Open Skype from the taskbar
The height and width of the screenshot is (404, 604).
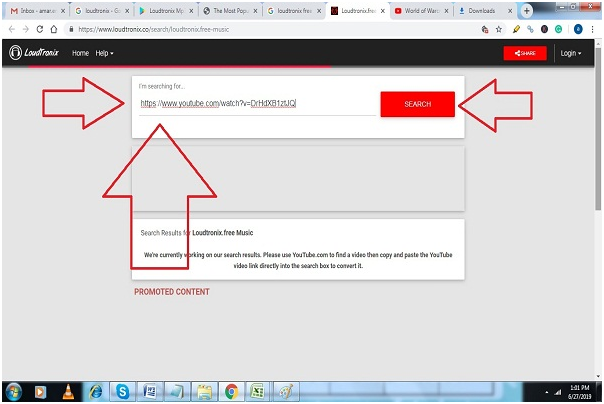pyautogui.click(x=122, y=392)
